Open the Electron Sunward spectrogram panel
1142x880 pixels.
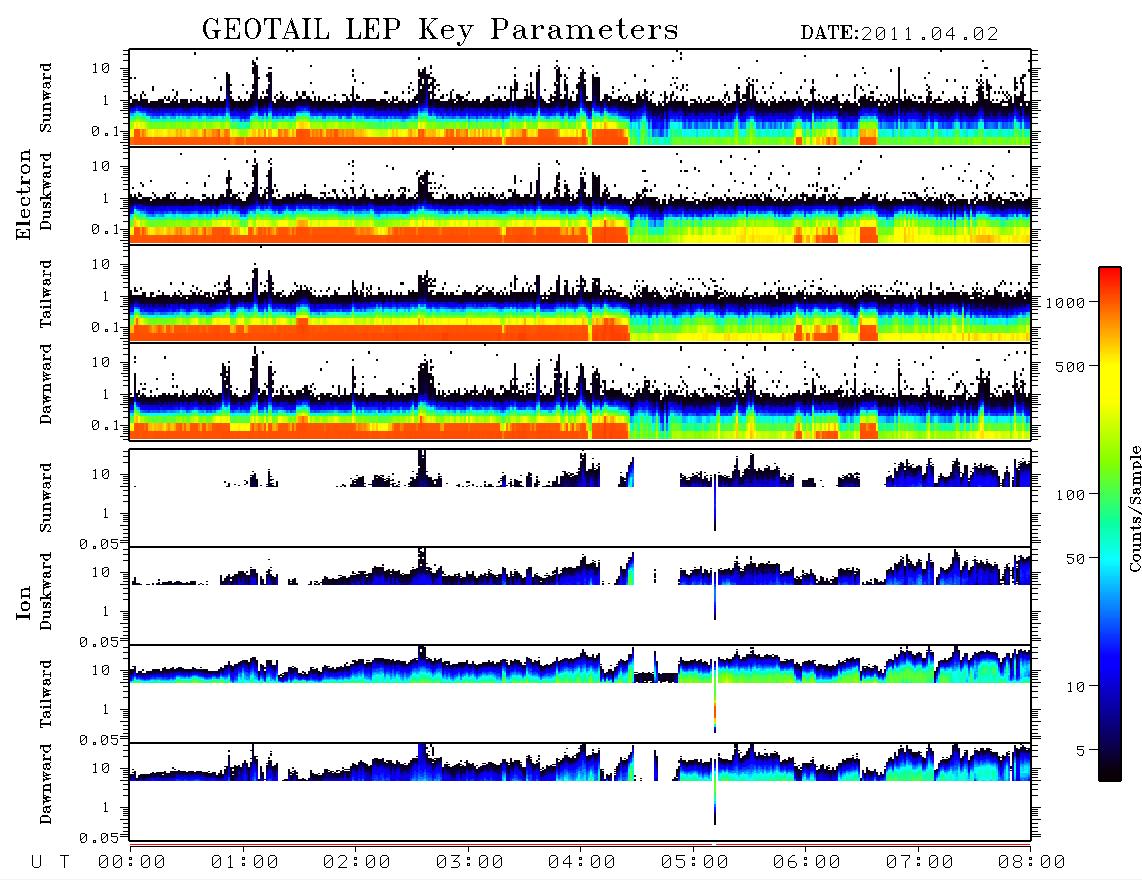580,98
